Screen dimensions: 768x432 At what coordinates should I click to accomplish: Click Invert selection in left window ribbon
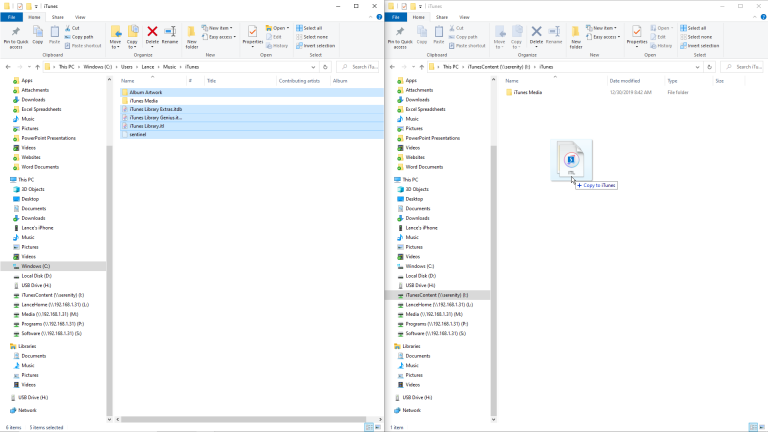click(x=315, y=46)
